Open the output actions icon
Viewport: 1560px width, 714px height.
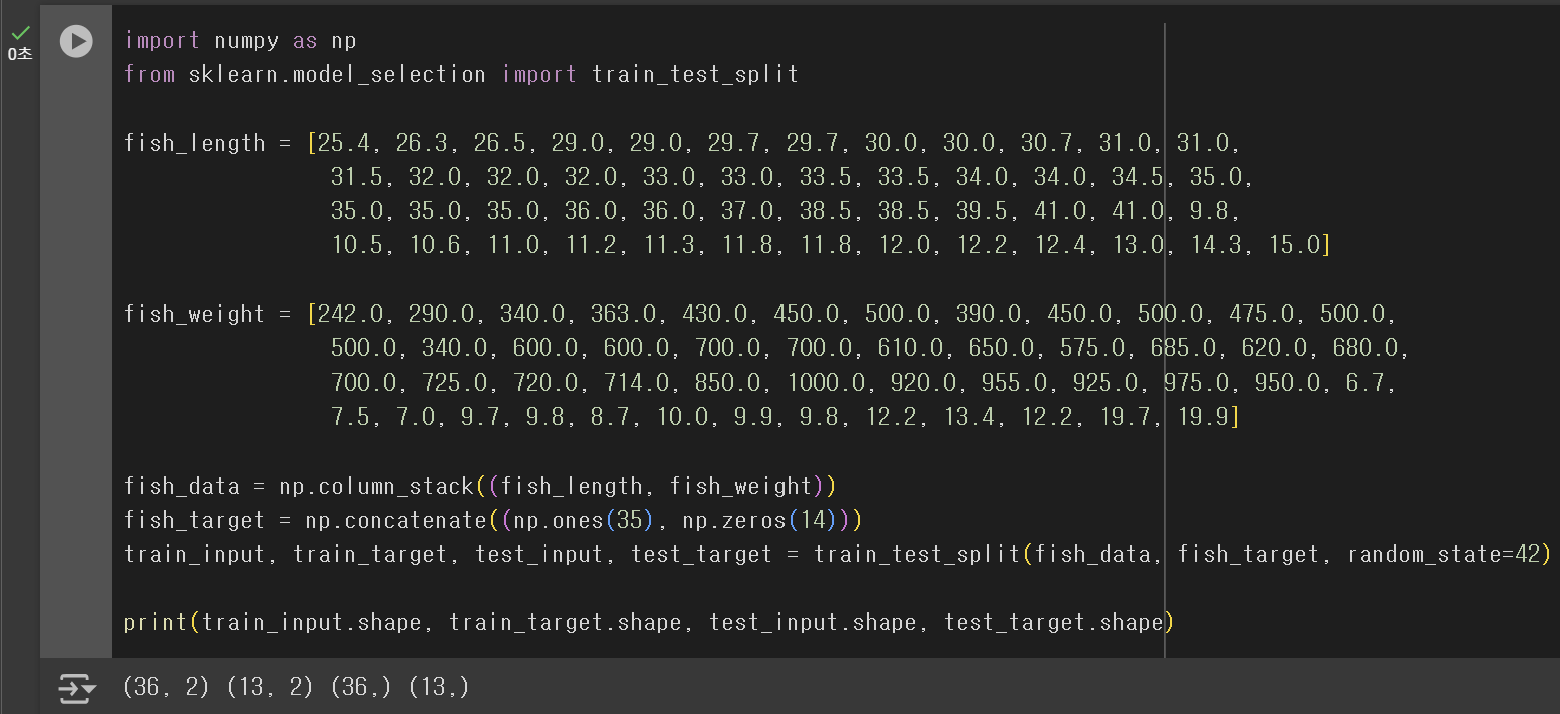click(x=77, y=688)
